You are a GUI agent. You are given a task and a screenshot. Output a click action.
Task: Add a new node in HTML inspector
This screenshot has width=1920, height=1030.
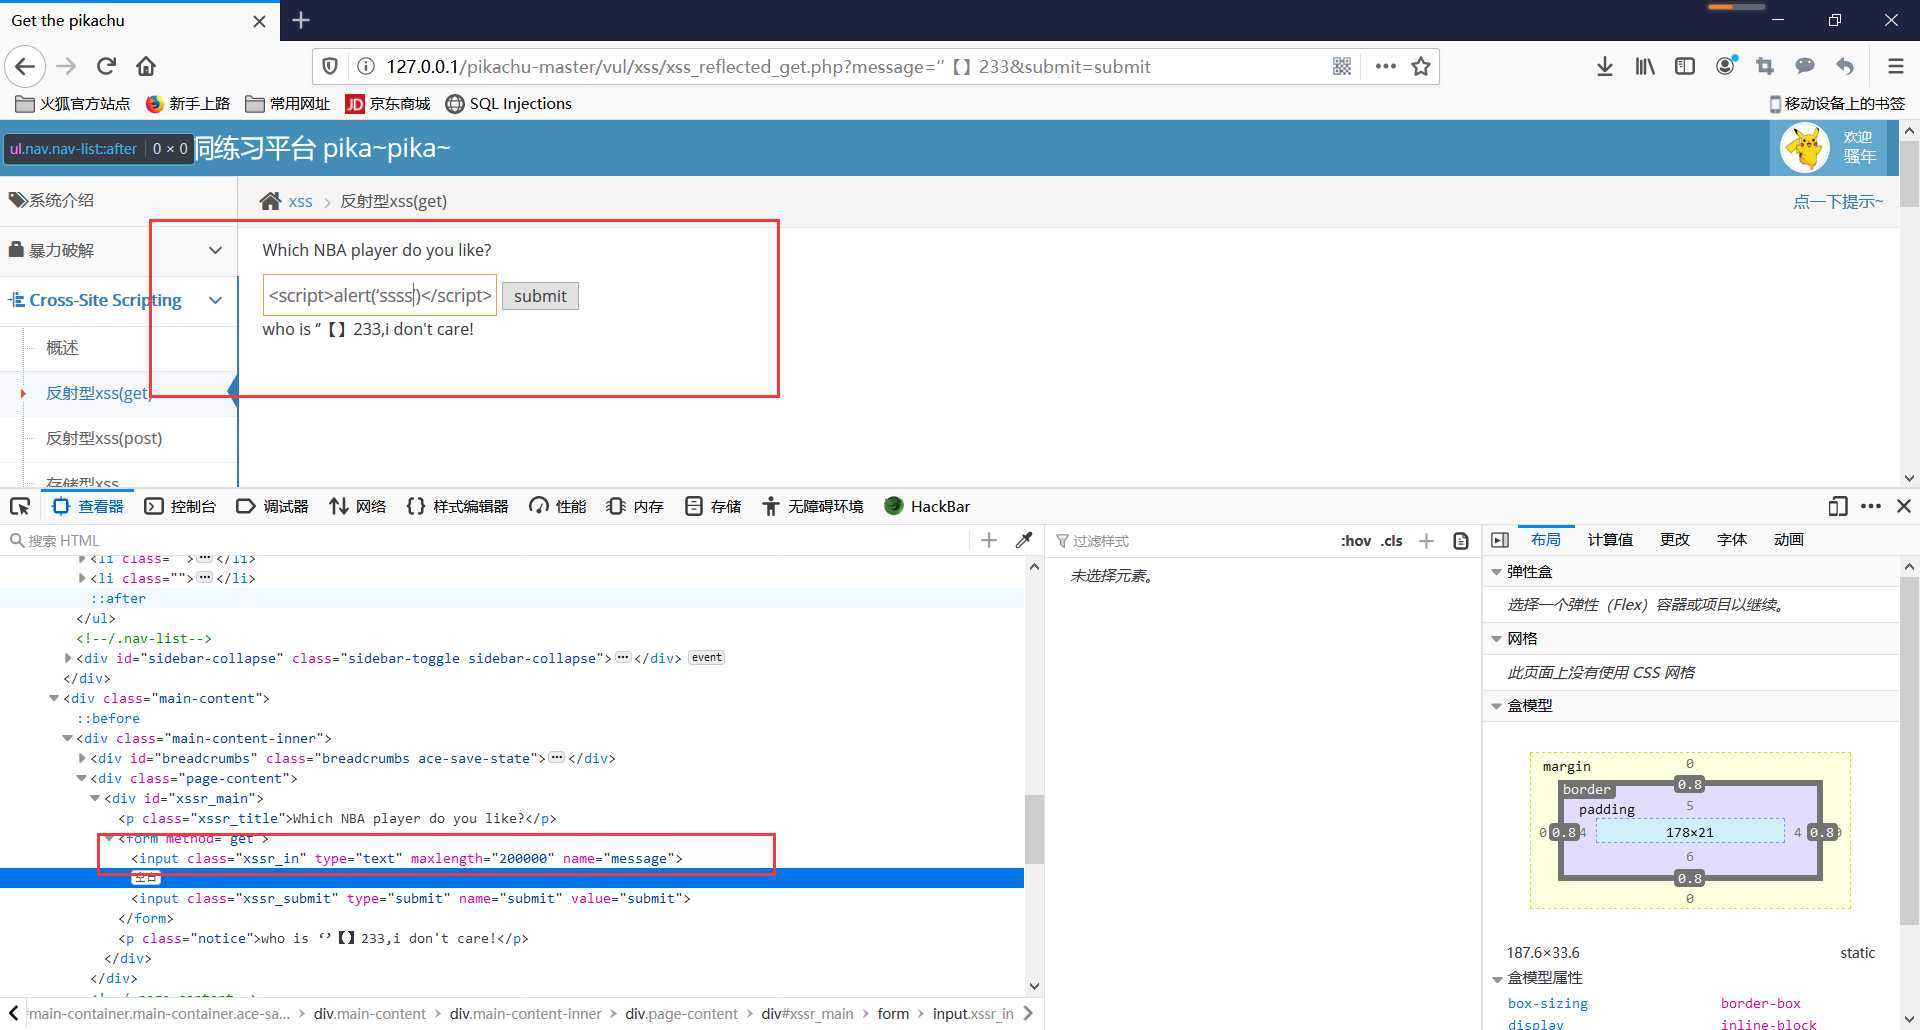click(x=989, y=541)
